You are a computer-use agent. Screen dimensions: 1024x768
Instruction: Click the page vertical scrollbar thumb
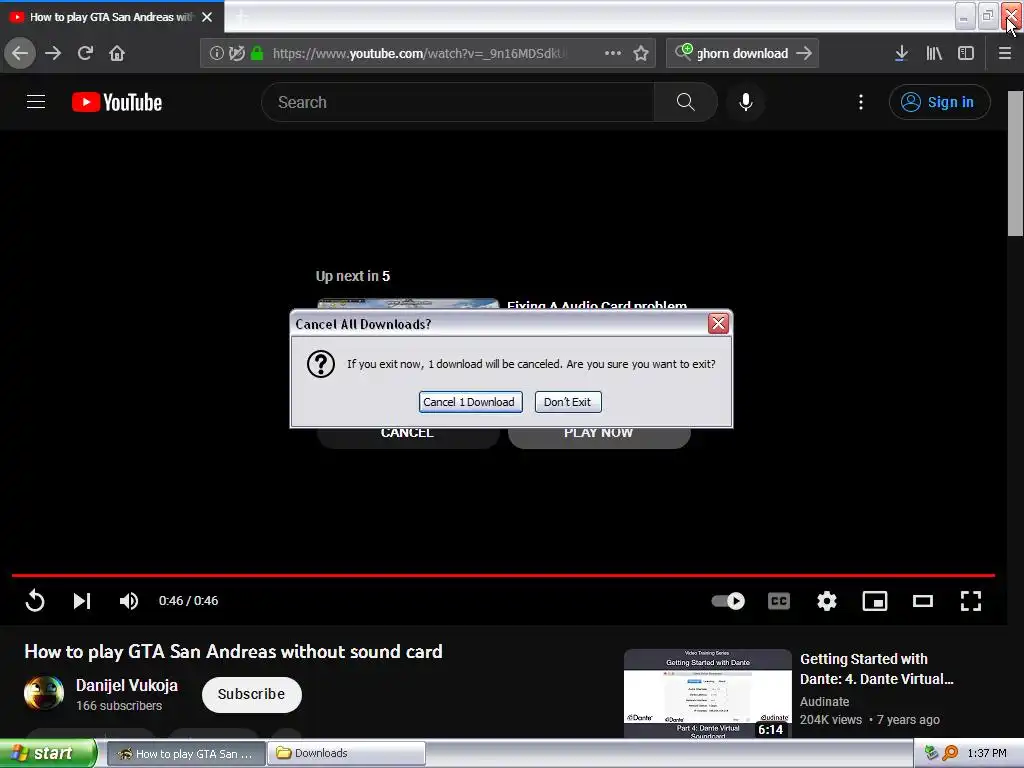(x=1015, y=163)
